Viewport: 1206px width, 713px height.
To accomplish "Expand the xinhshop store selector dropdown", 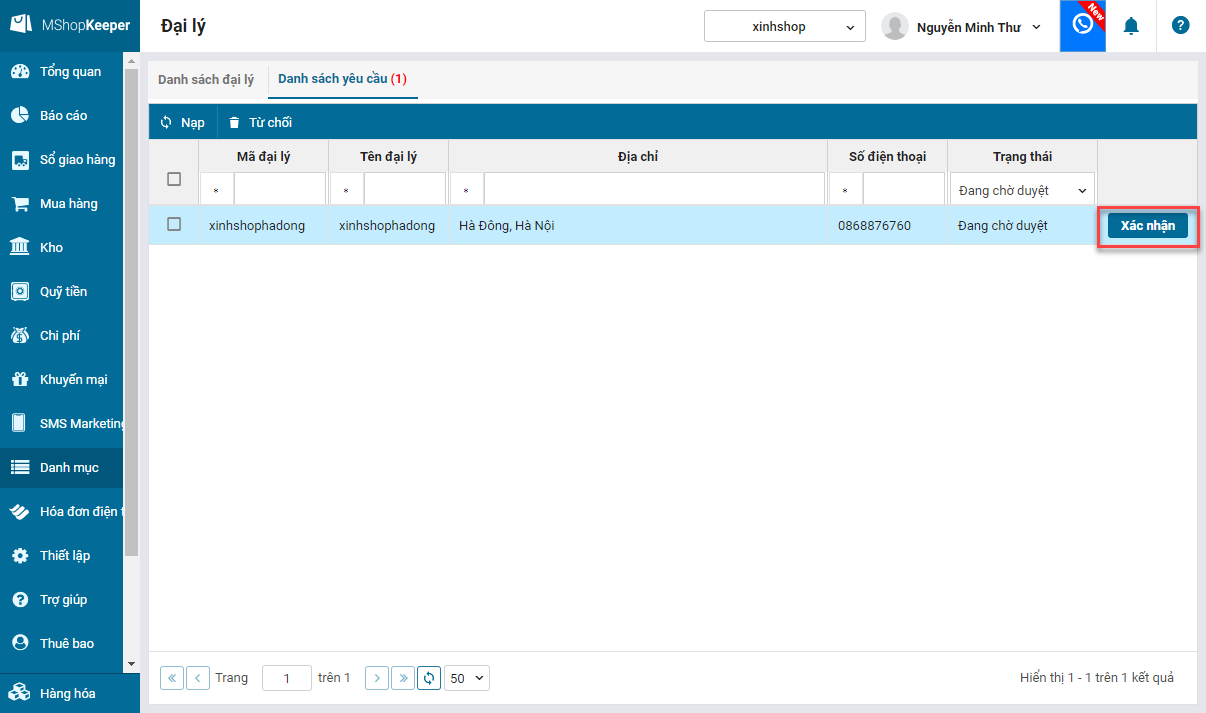I will pos(785,27).
